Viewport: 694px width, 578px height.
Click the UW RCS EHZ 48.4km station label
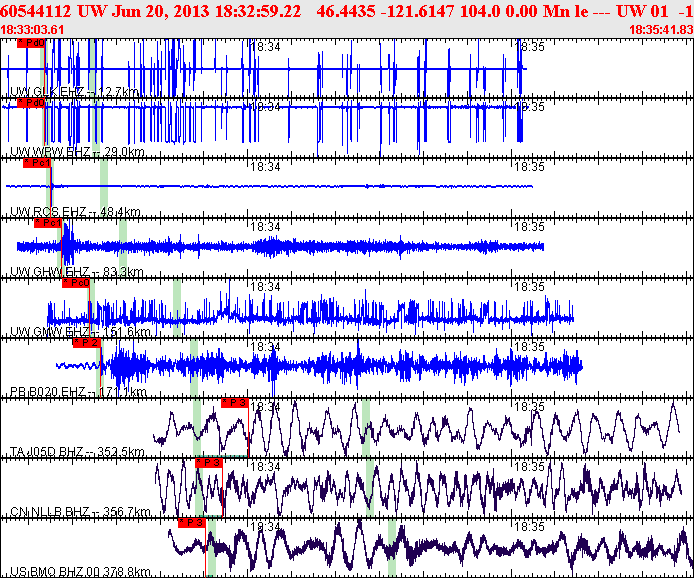pyautogui.click(x=76, y=212)
